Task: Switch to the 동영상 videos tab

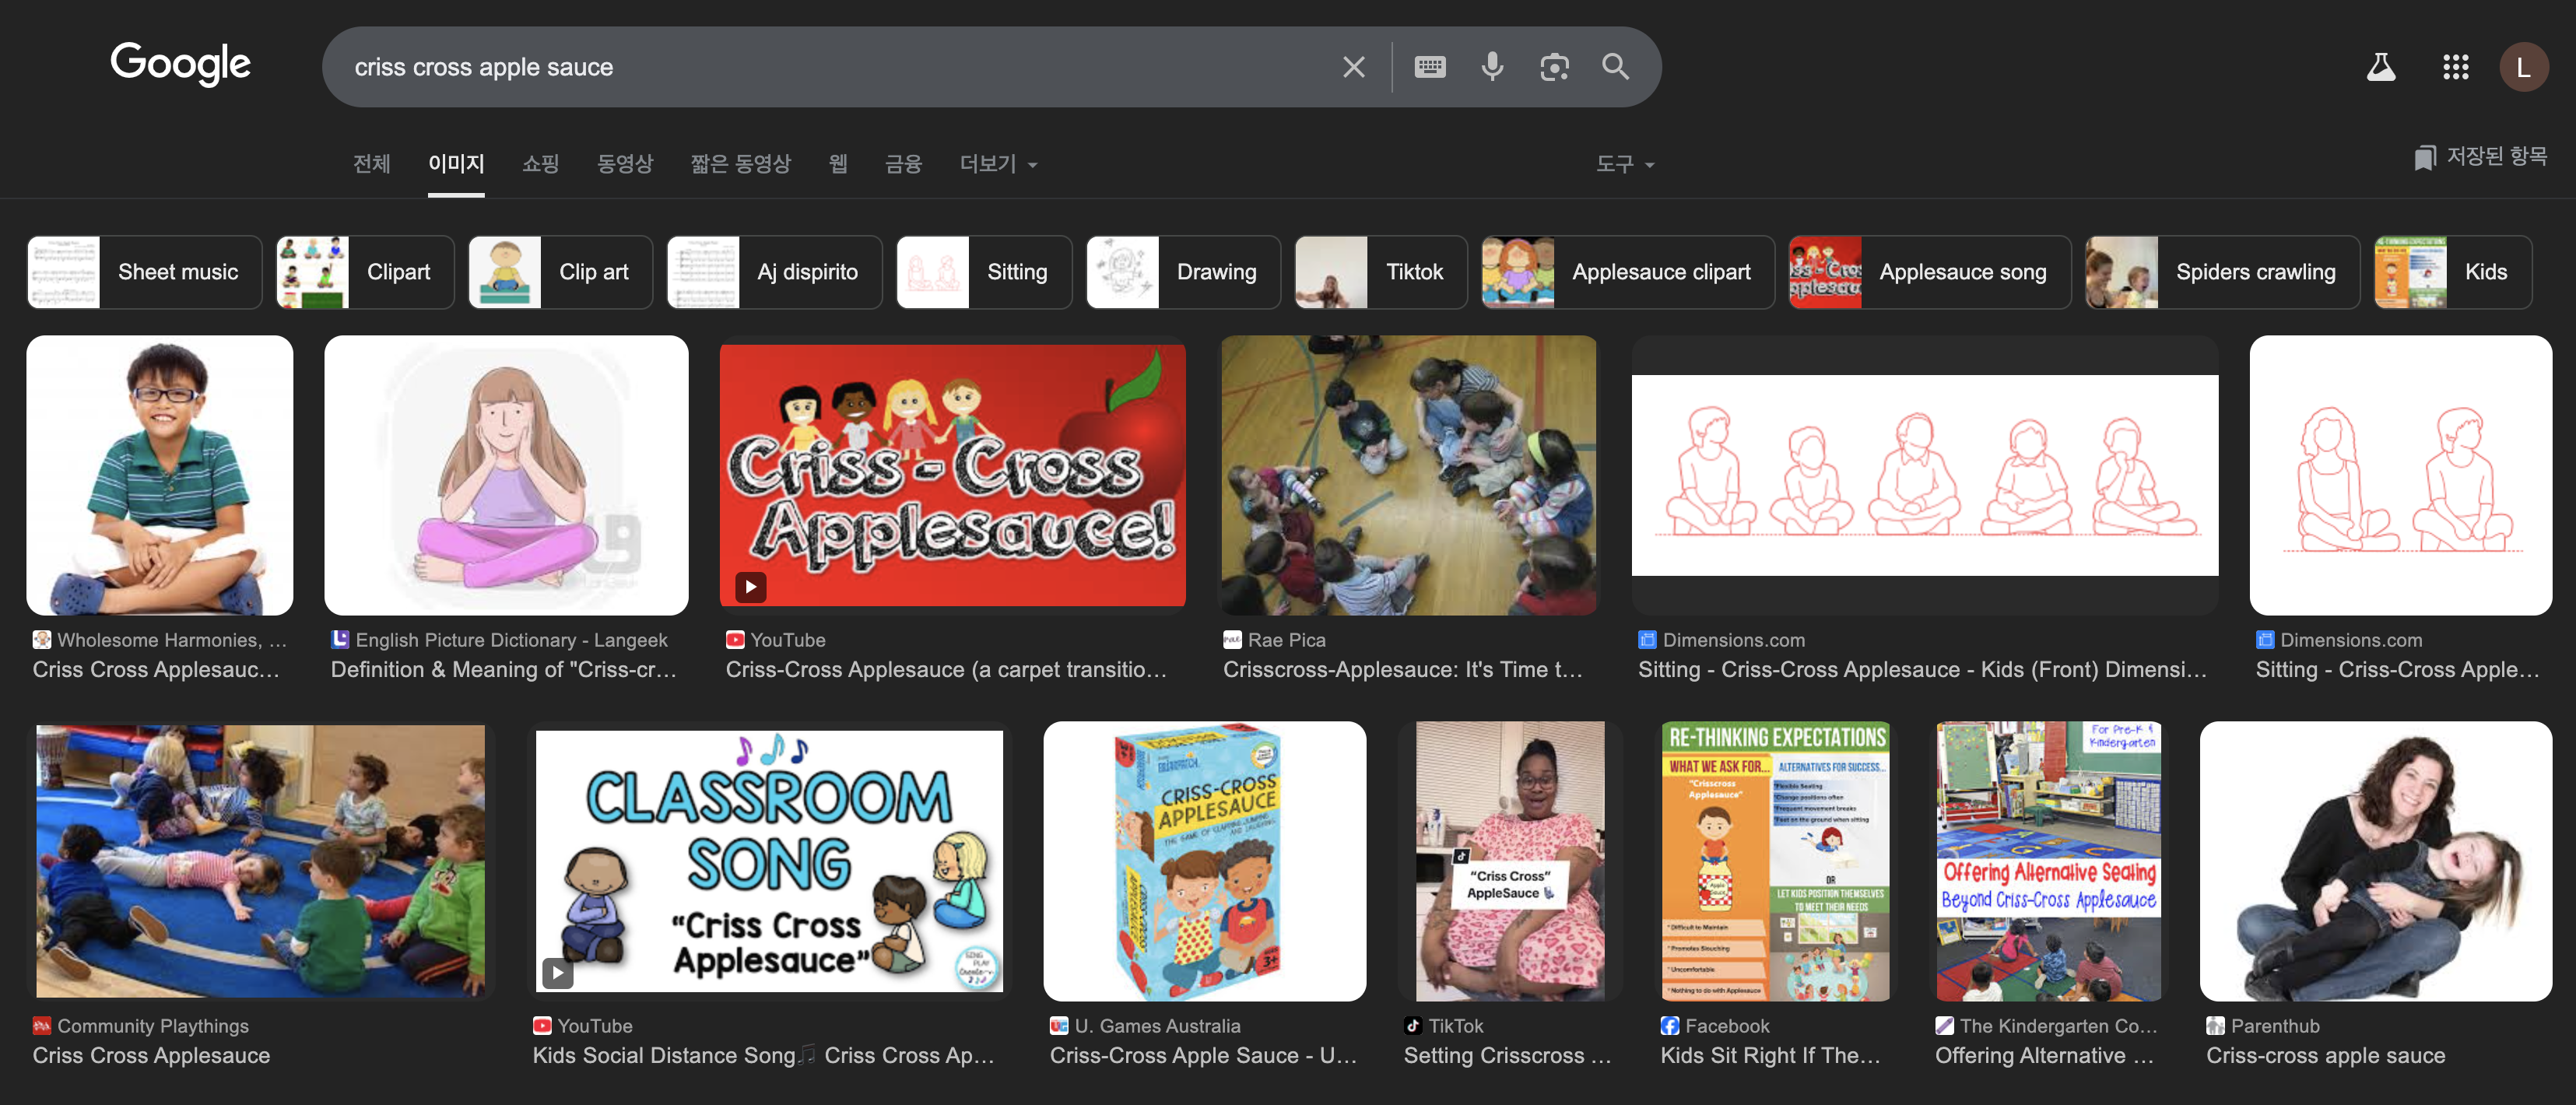Action: 624,164
